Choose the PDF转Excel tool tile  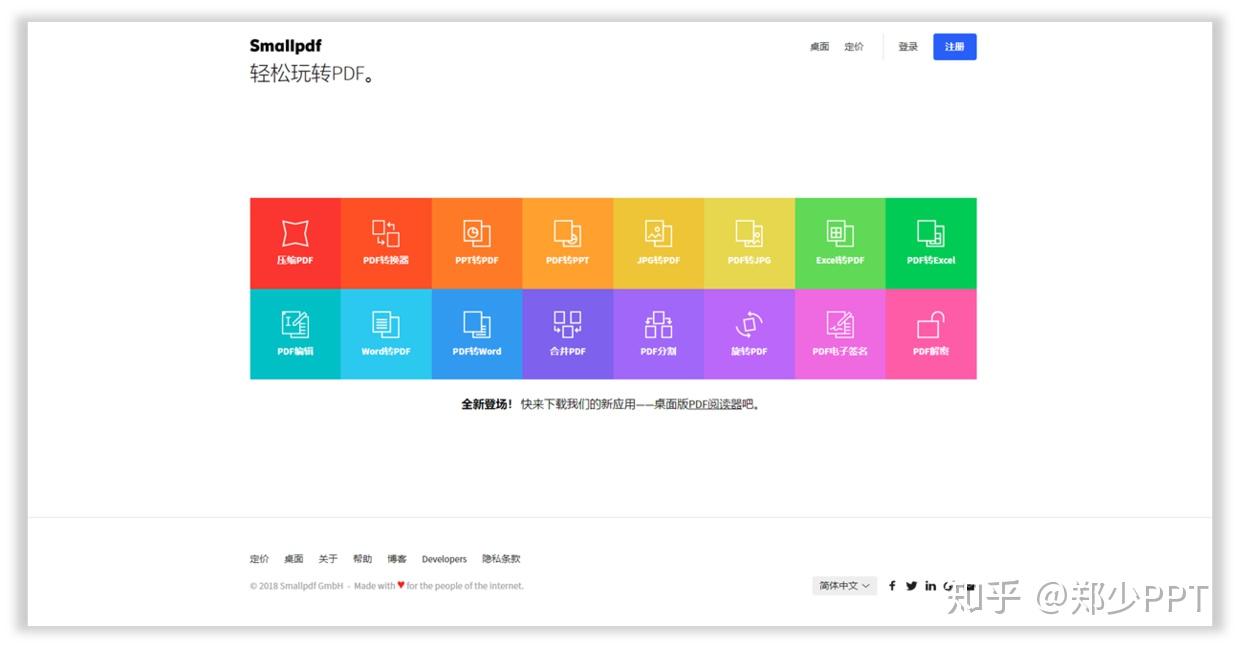[931, 243]
